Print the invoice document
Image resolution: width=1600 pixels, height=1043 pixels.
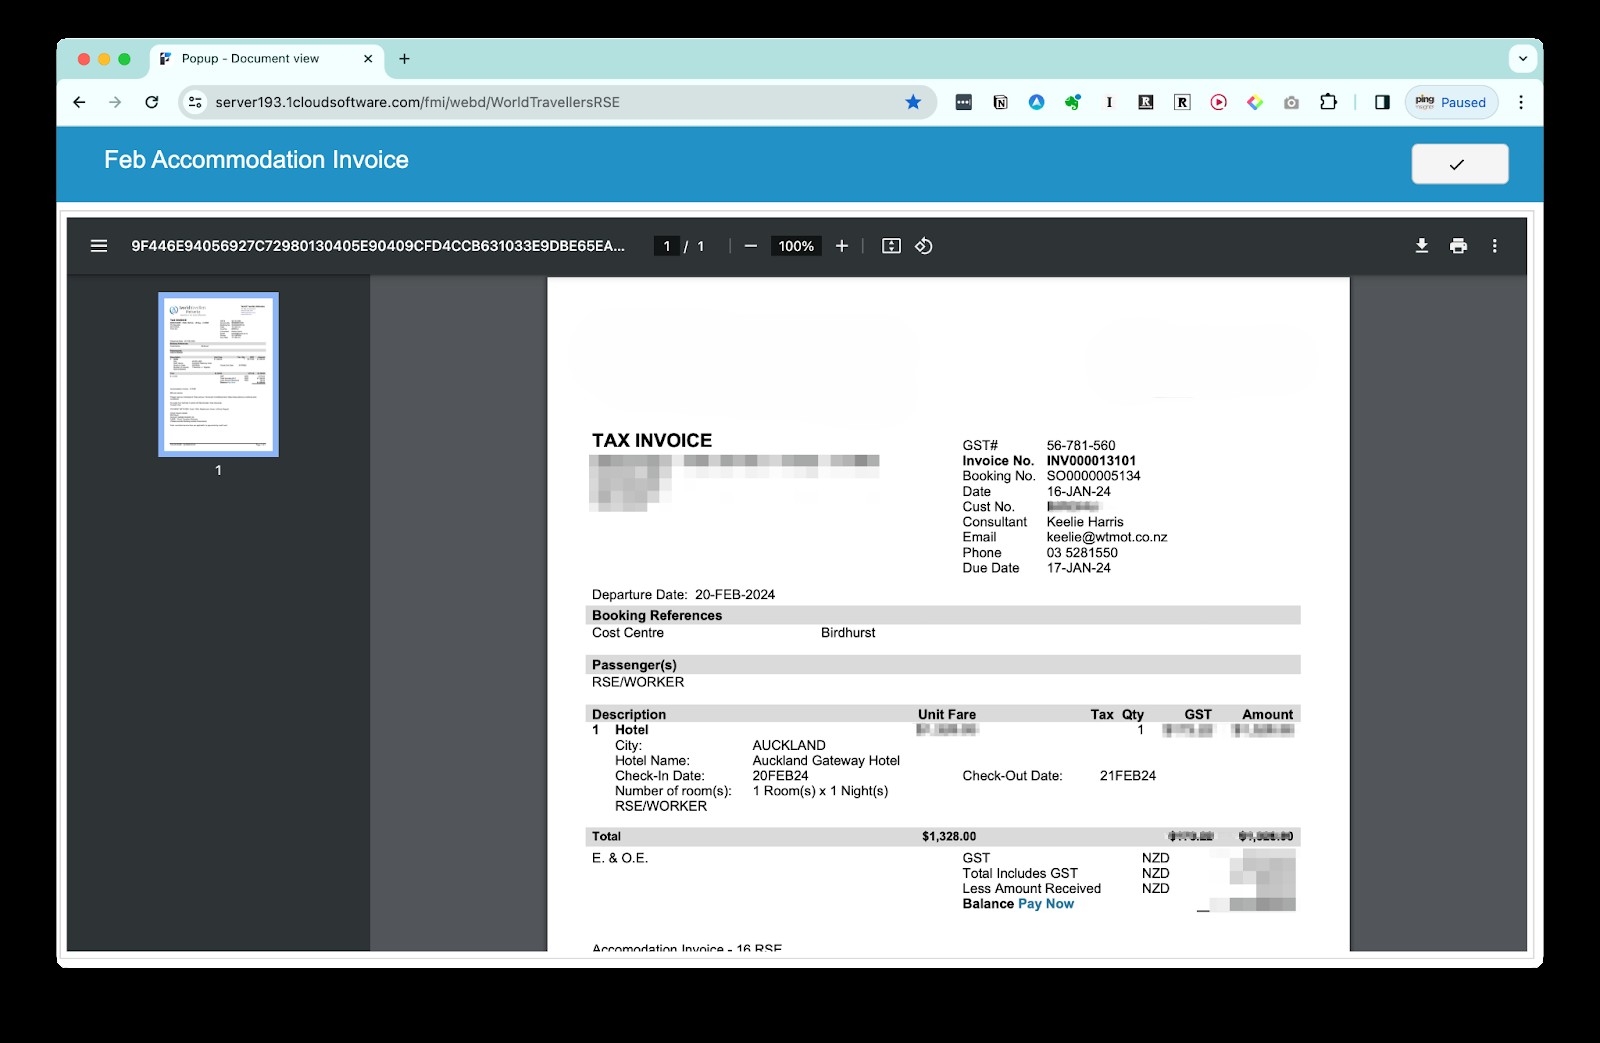click(x=1458, y=246)
